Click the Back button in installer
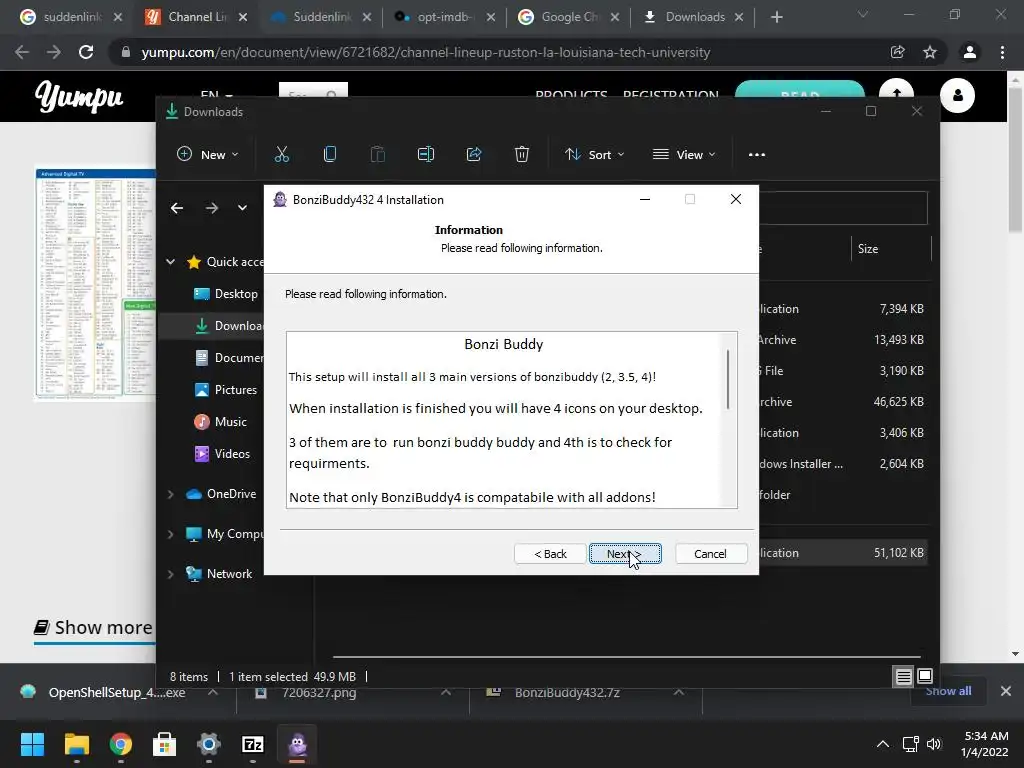The height and width of the screenshot is (768, 1024). (550, 554)
